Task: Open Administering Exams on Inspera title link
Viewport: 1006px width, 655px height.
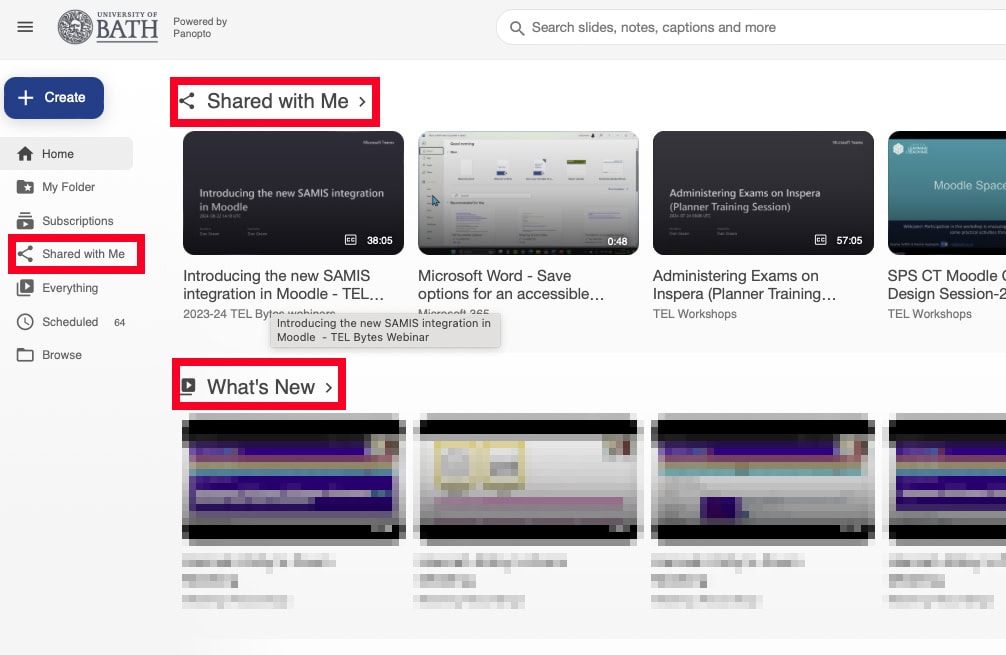Action: click(x=743, y=285)
